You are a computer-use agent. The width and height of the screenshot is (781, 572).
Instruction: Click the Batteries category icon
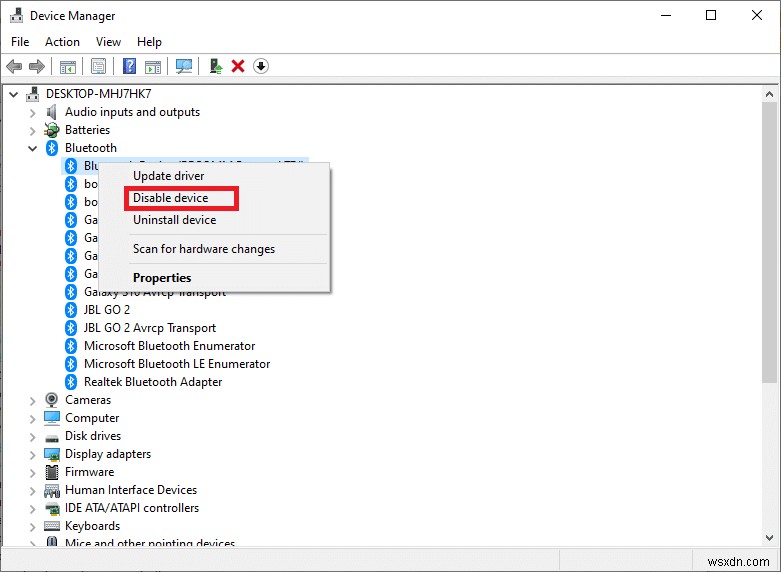tap(52, 130)
